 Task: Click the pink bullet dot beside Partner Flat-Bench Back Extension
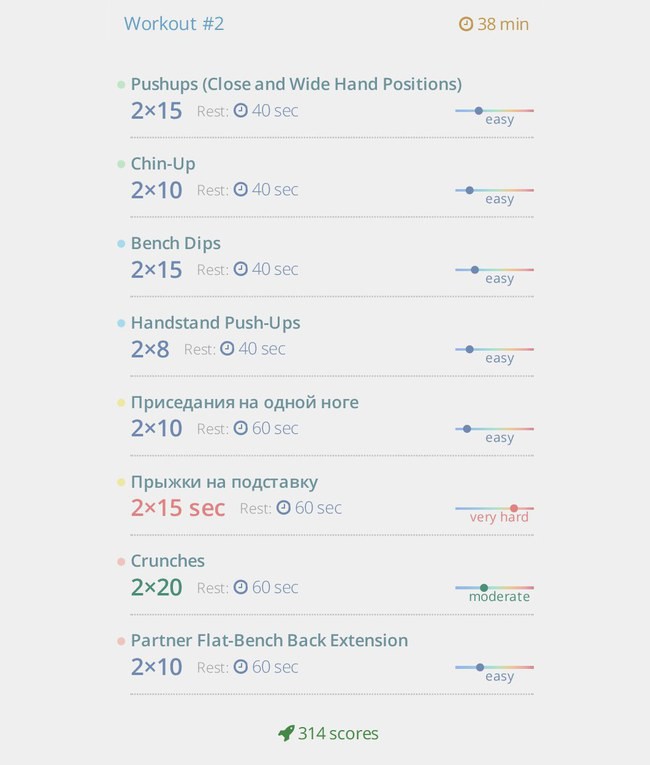coord(121,642)
